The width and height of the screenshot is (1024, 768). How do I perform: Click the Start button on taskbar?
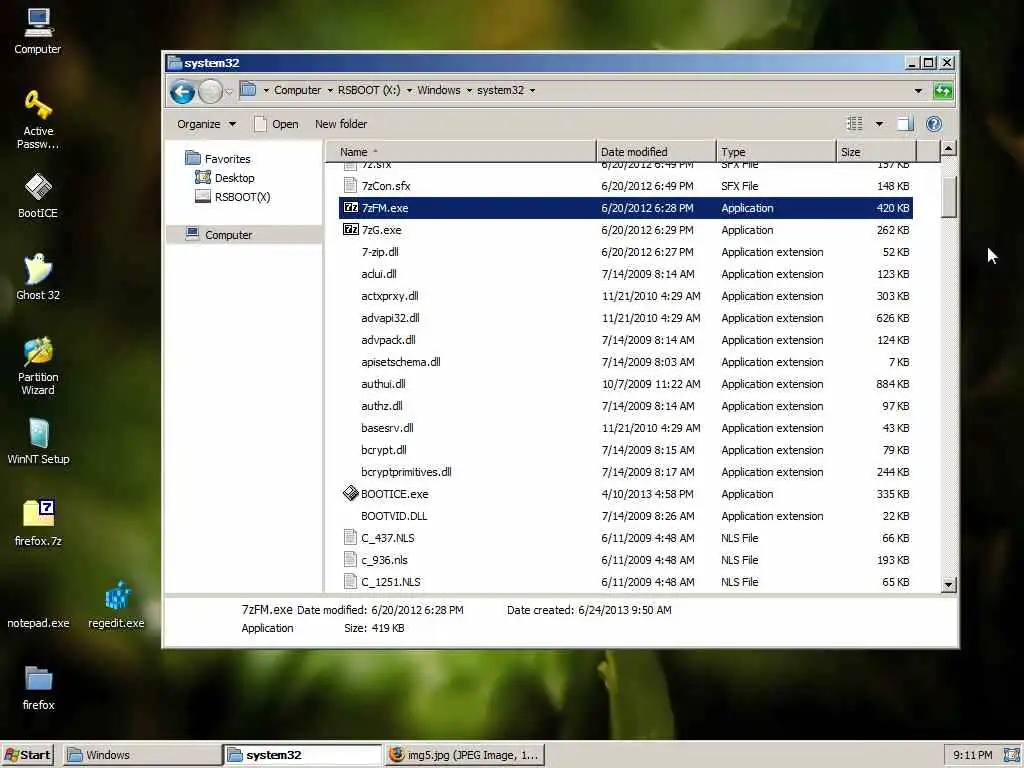coord(27,755)
